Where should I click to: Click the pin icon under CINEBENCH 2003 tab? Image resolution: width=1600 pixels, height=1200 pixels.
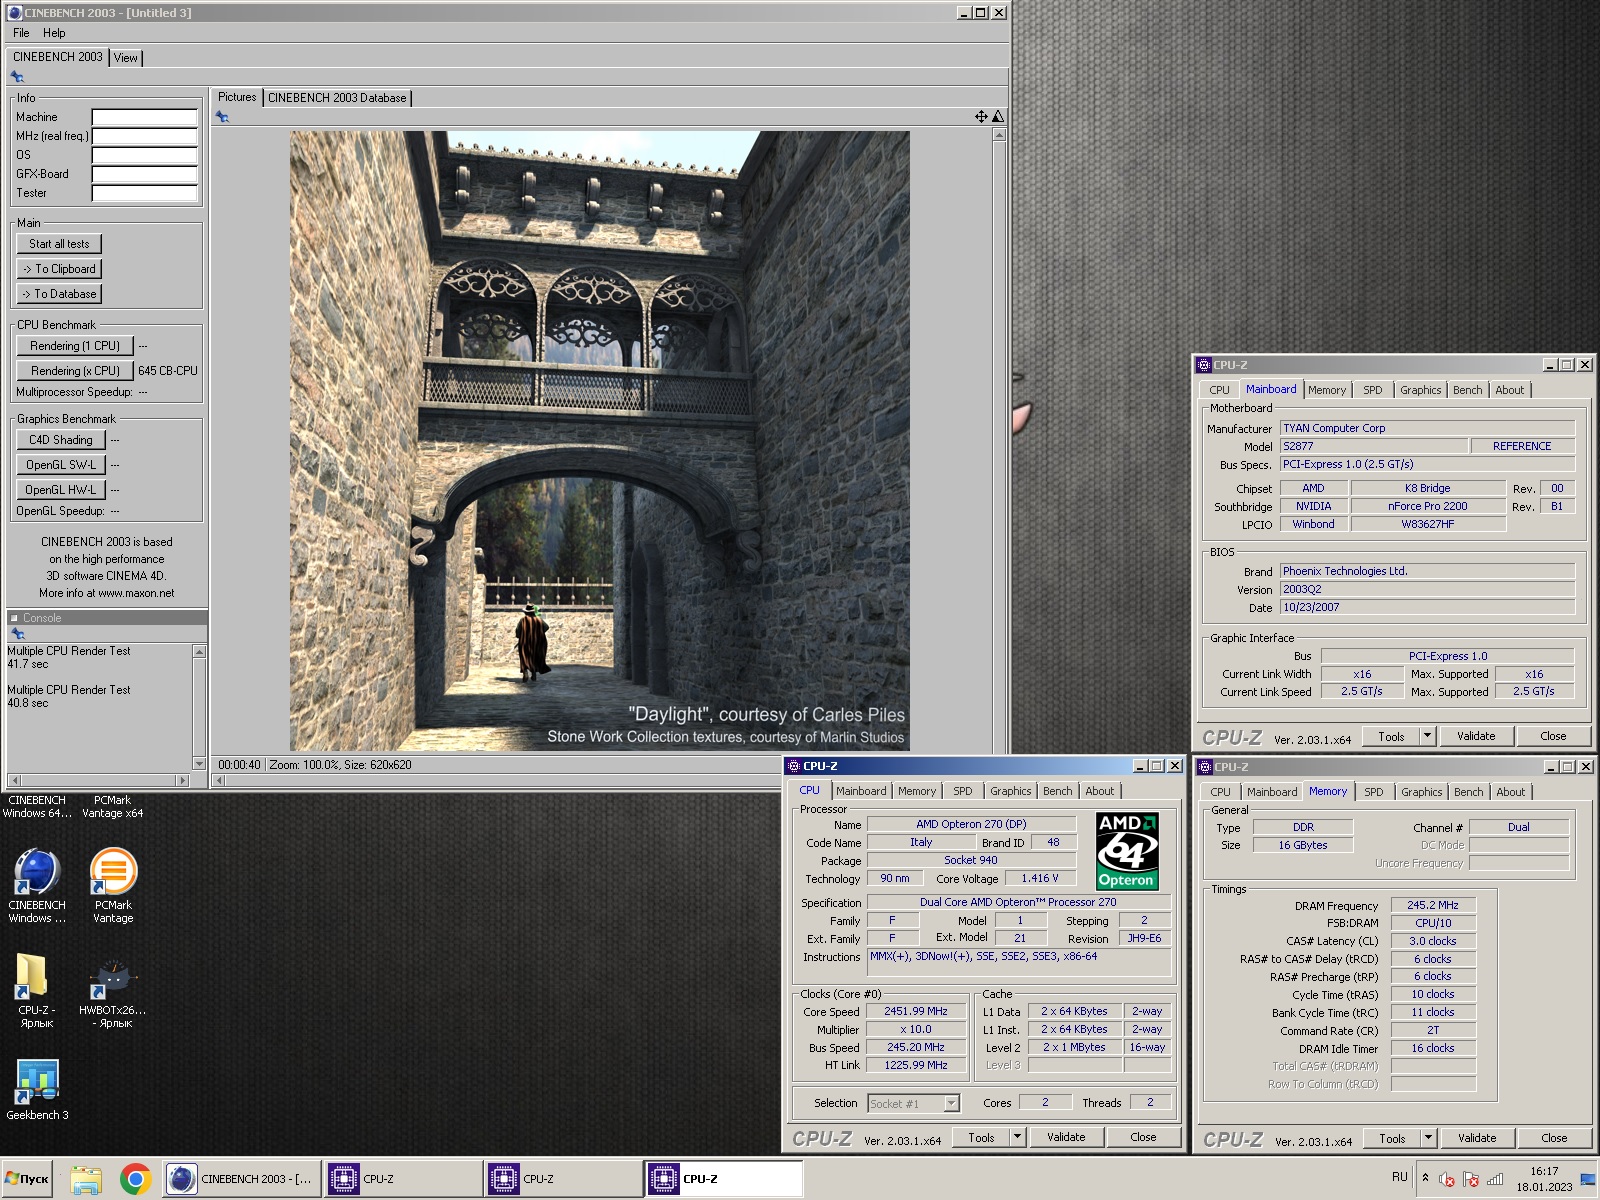point(17,77)
